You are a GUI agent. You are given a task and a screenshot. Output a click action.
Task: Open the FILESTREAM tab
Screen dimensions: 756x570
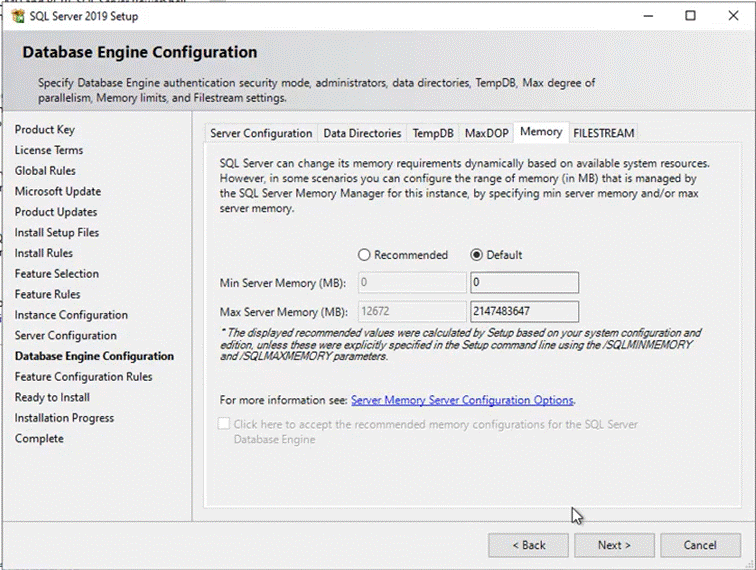tap(604, 133)
